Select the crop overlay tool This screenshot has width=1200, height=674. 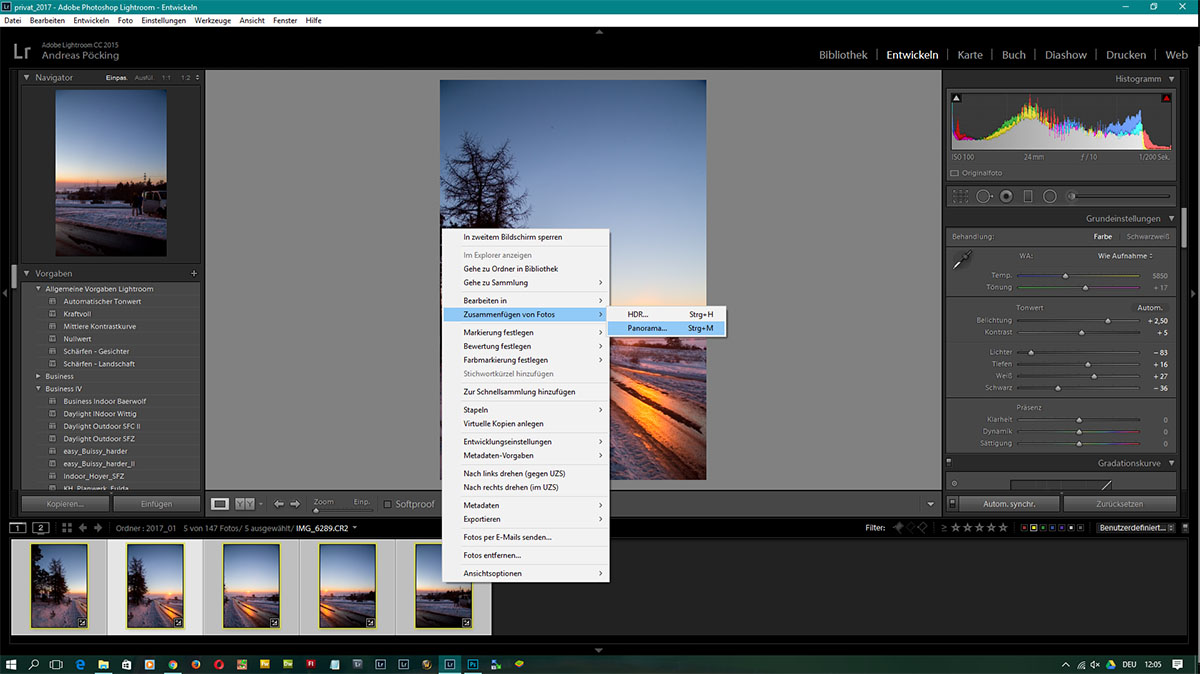point(960,197)
